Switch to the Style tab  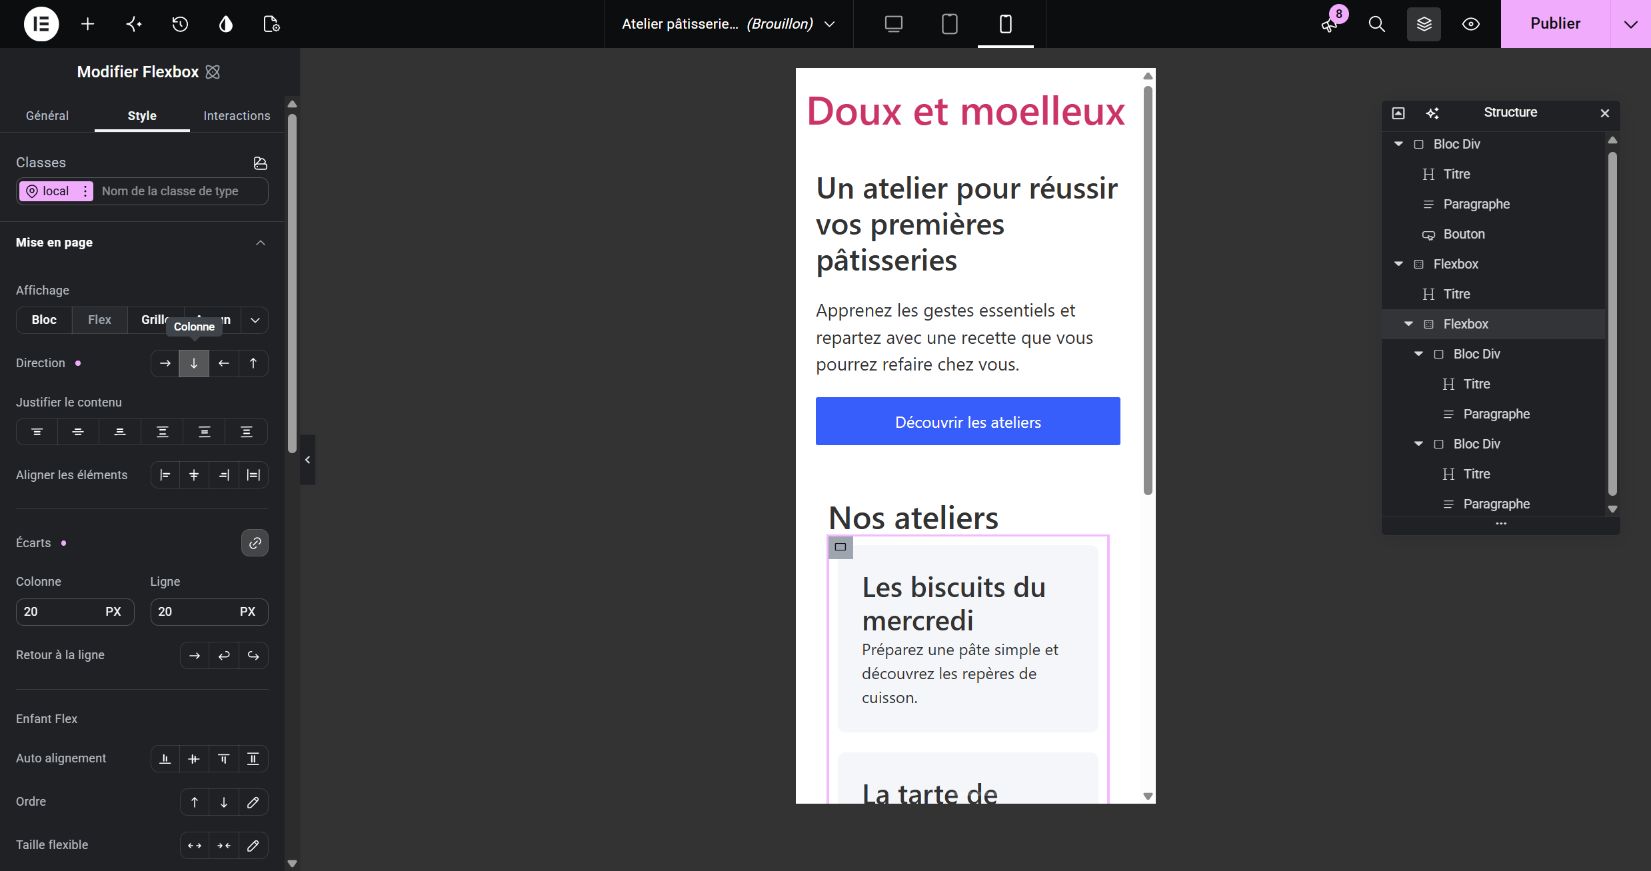coord(142,116)
